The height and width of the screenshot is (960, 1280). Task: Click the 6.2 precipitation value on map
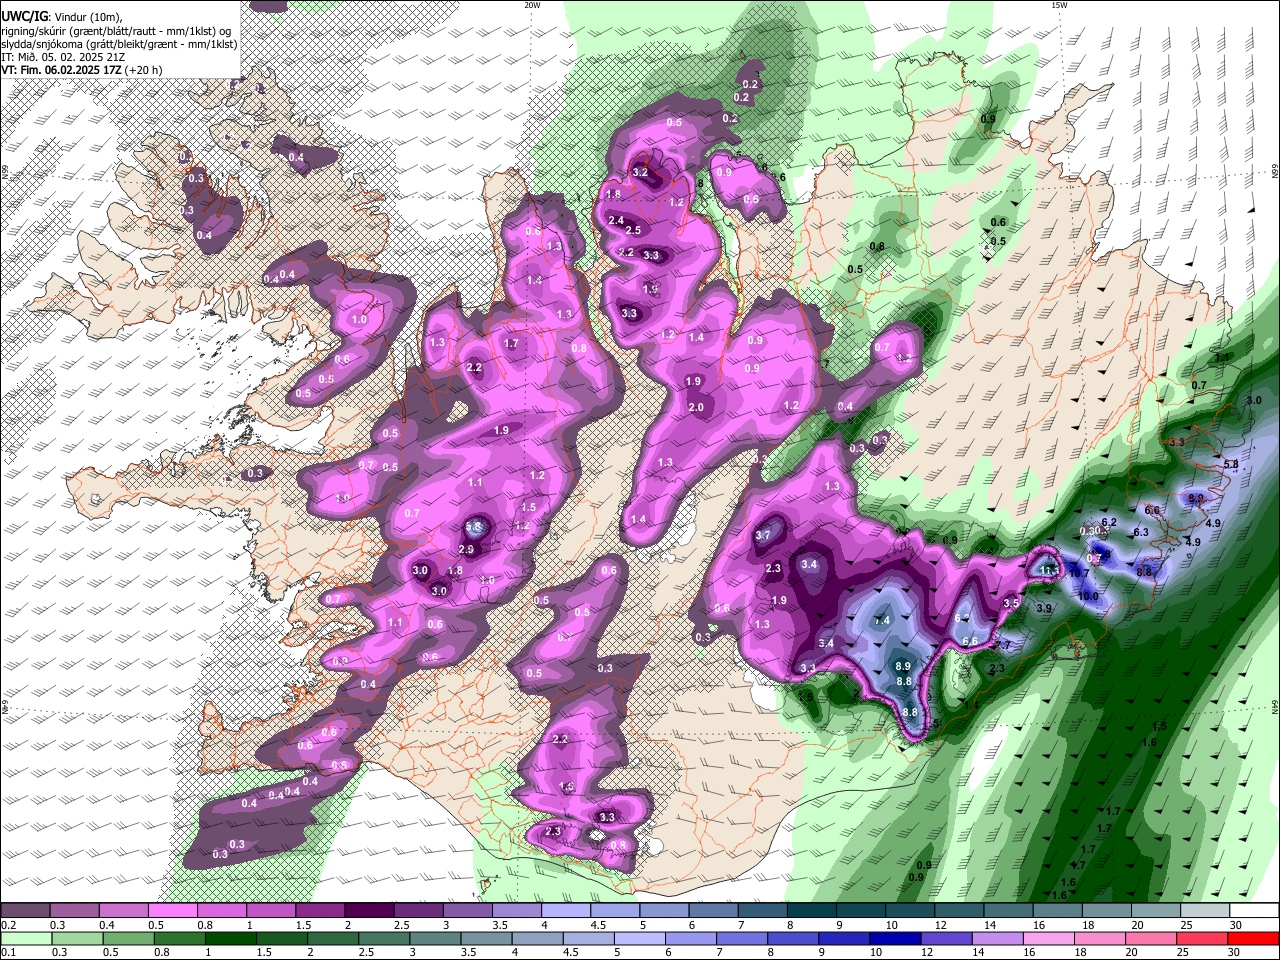1109,522
